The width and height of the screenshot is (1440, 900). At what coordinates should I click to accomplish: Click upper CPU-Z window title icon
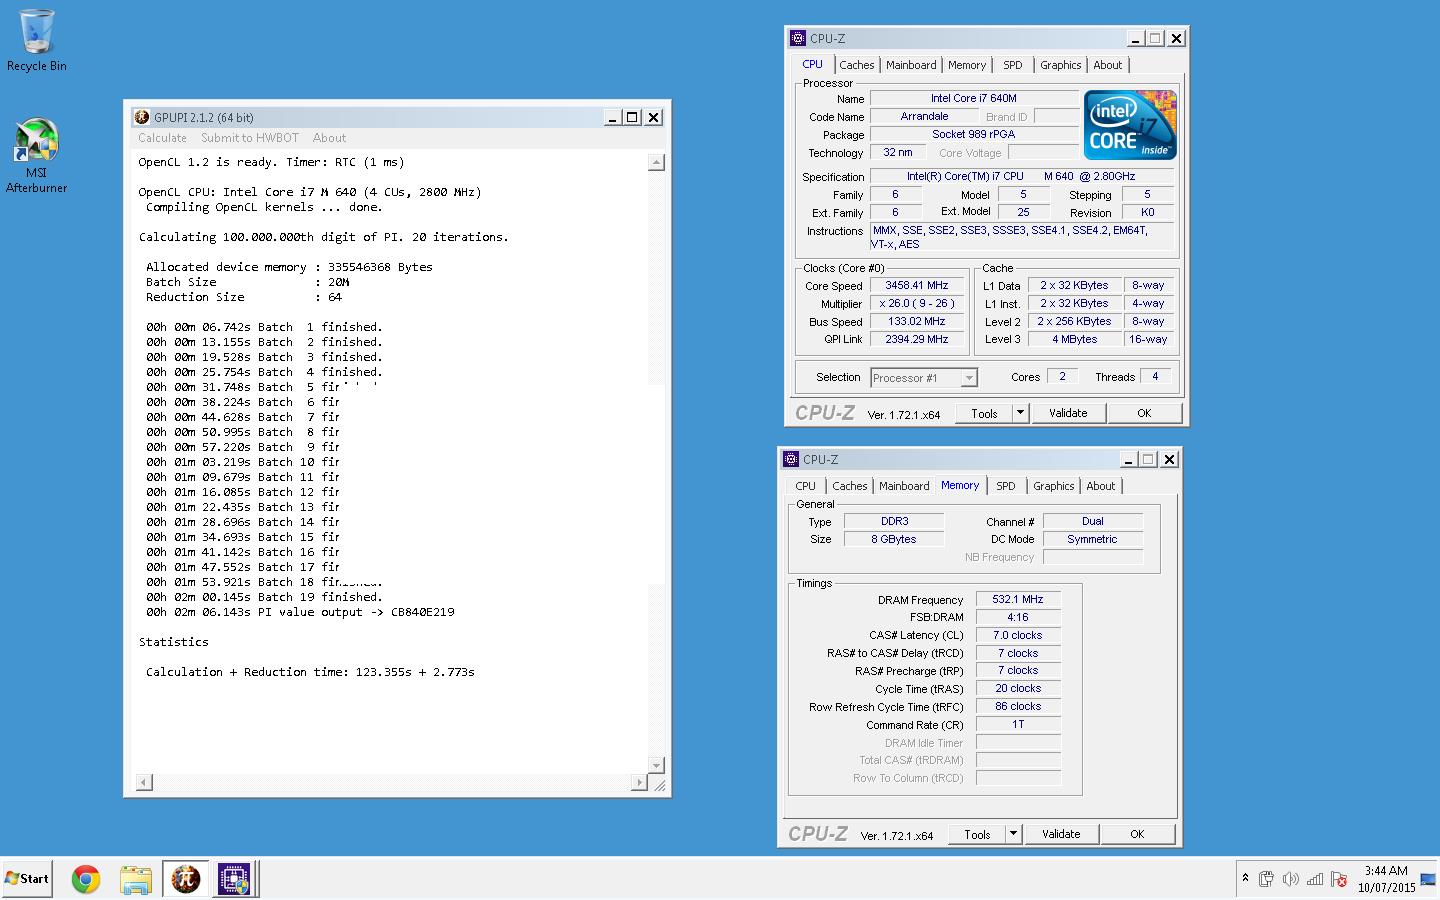click(x=797, y=38)
